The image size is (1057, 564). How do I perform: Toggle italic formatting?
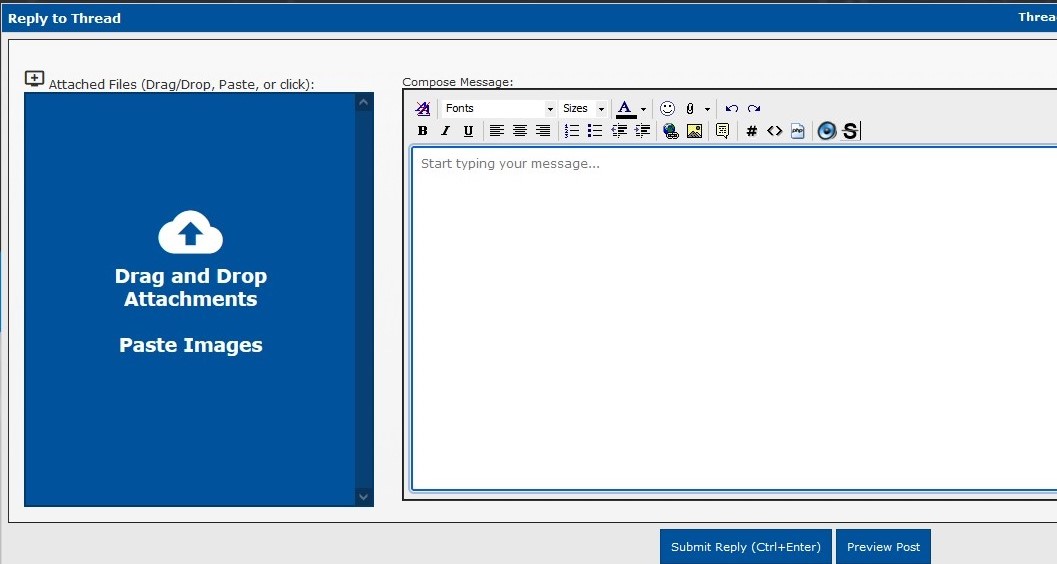[x=445, y=131]
